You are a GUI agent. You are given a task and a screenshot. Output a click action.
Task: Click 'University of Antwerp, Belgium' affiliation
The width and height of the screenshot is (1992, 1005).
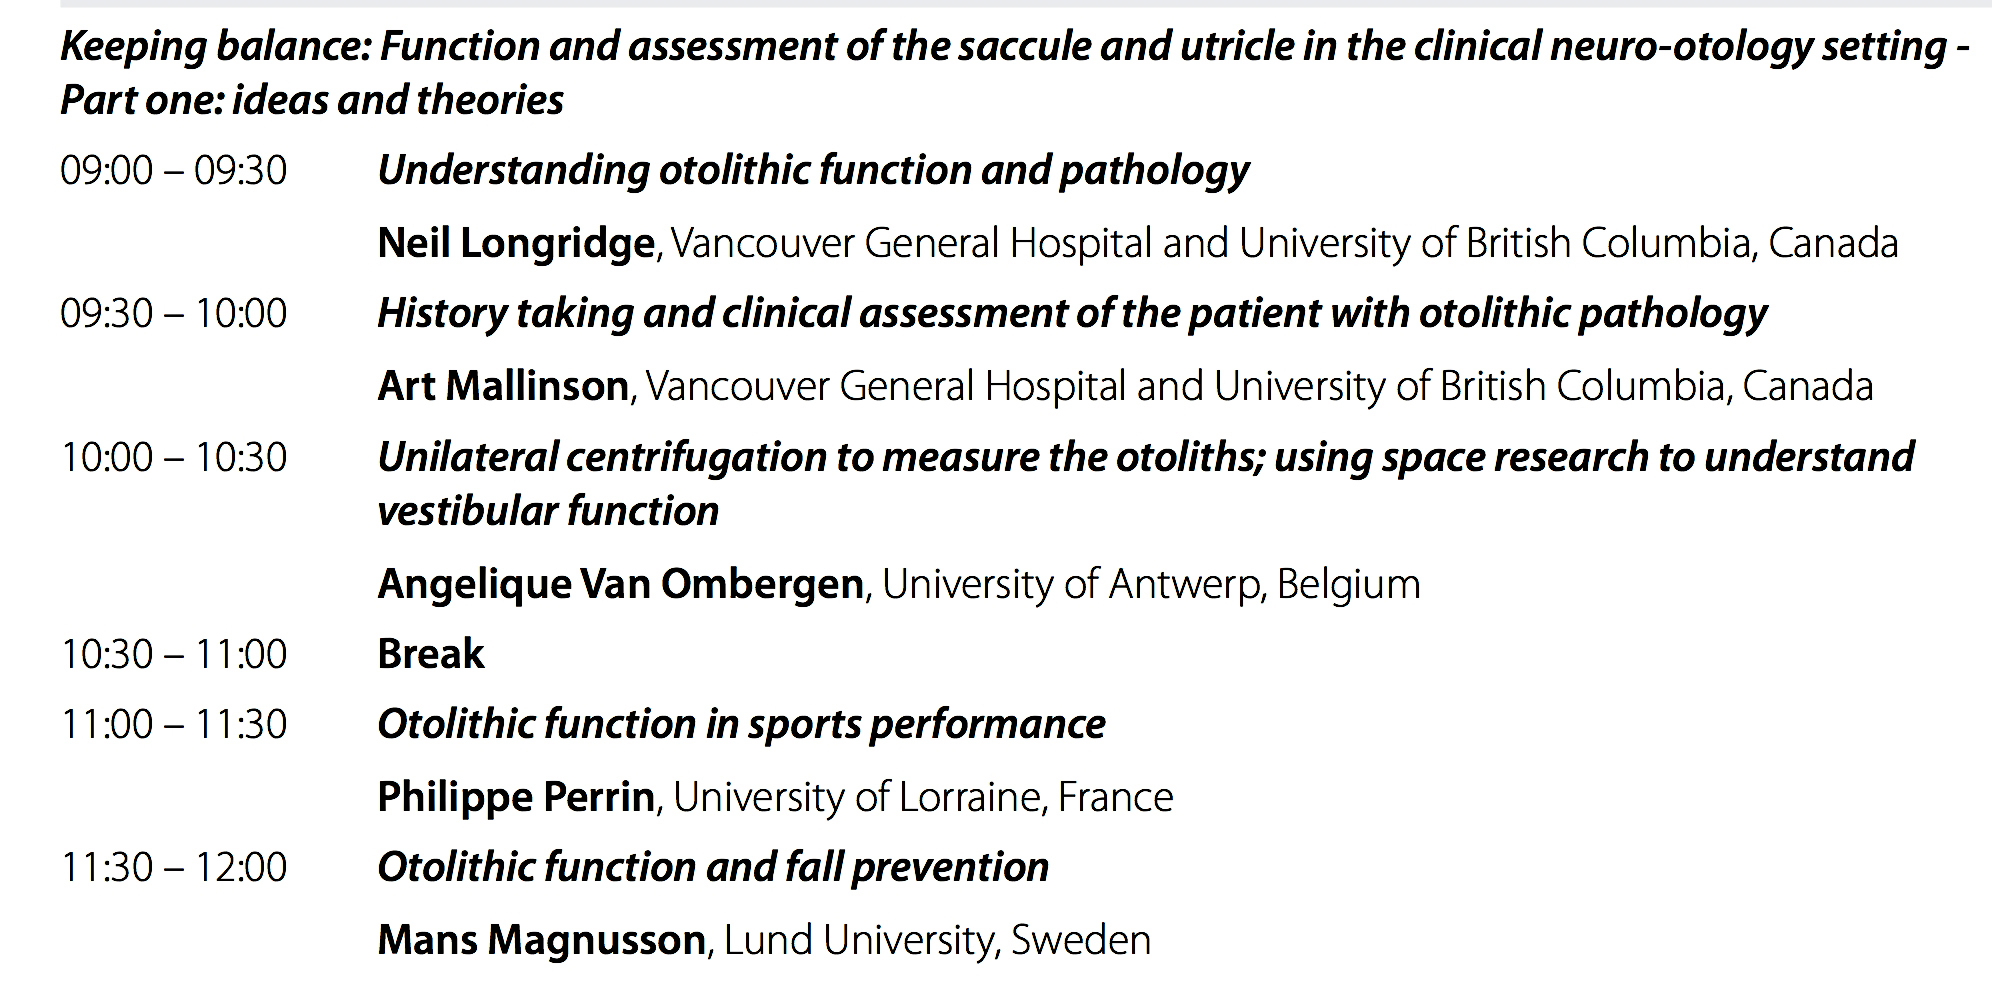[1151, 584]
